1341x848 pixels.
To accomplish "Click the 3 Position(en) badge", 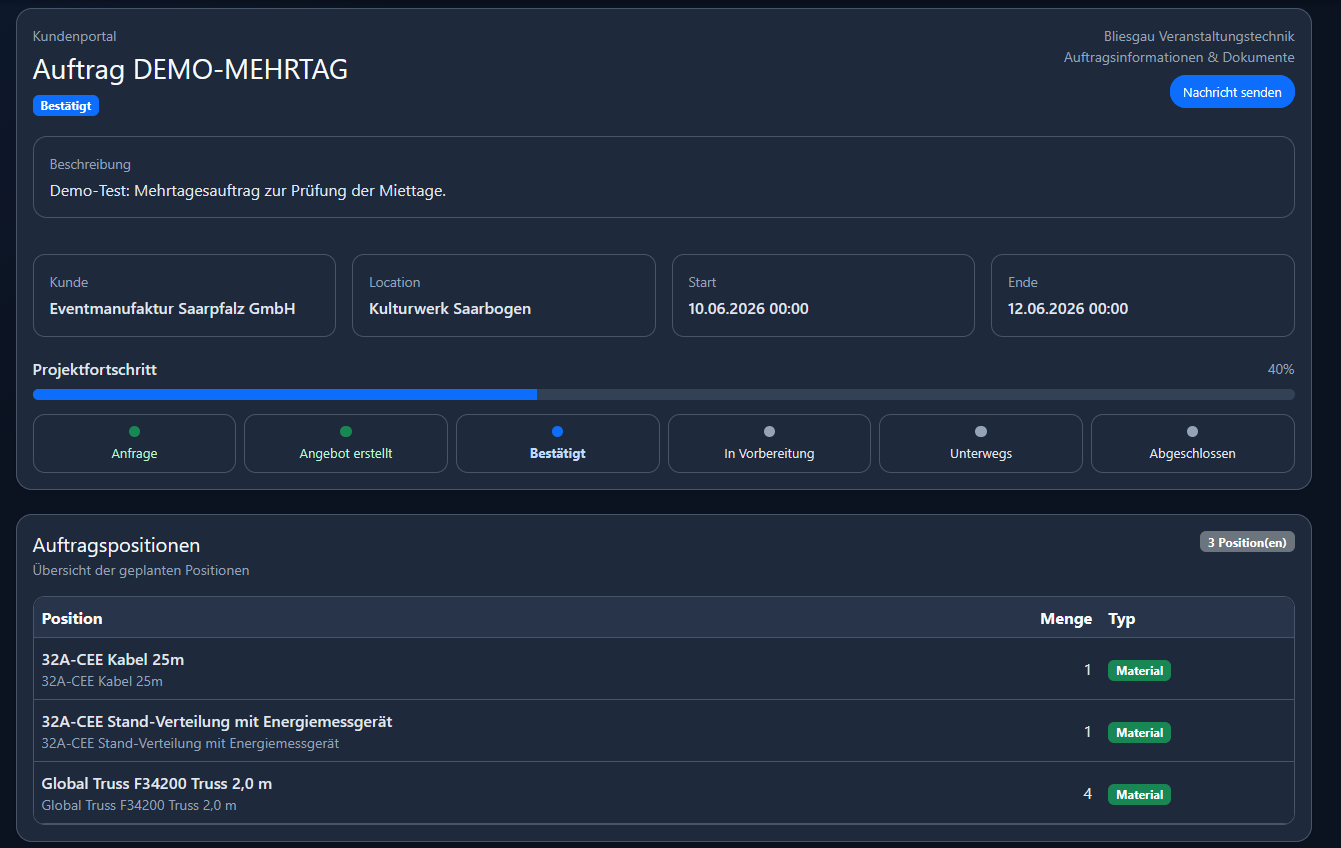I will point(1247,542).
